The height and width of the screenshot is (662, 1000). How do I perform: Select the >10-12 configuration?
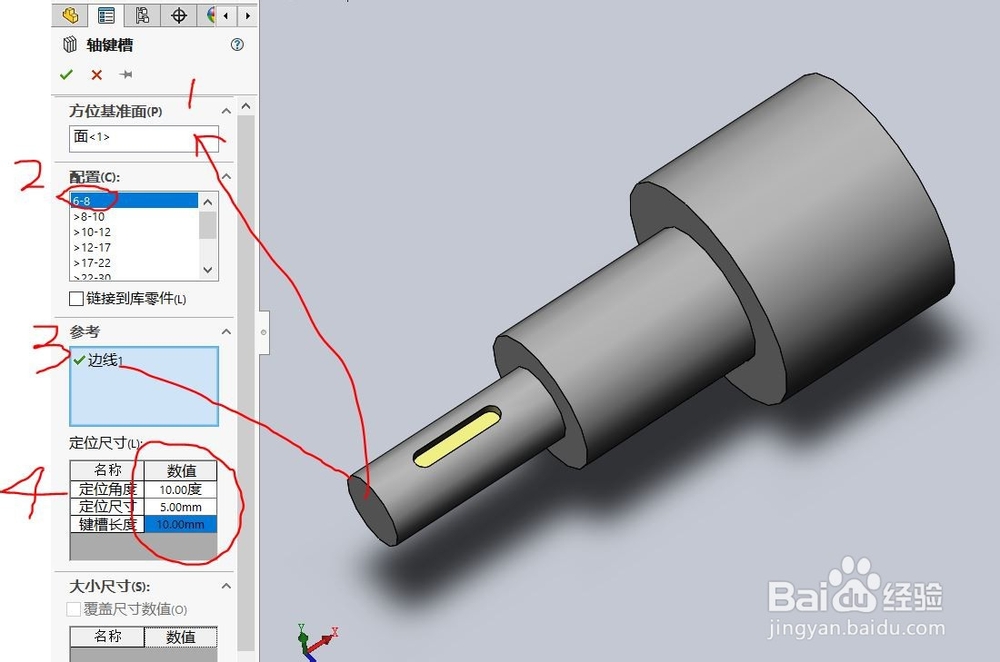point(134,232)
